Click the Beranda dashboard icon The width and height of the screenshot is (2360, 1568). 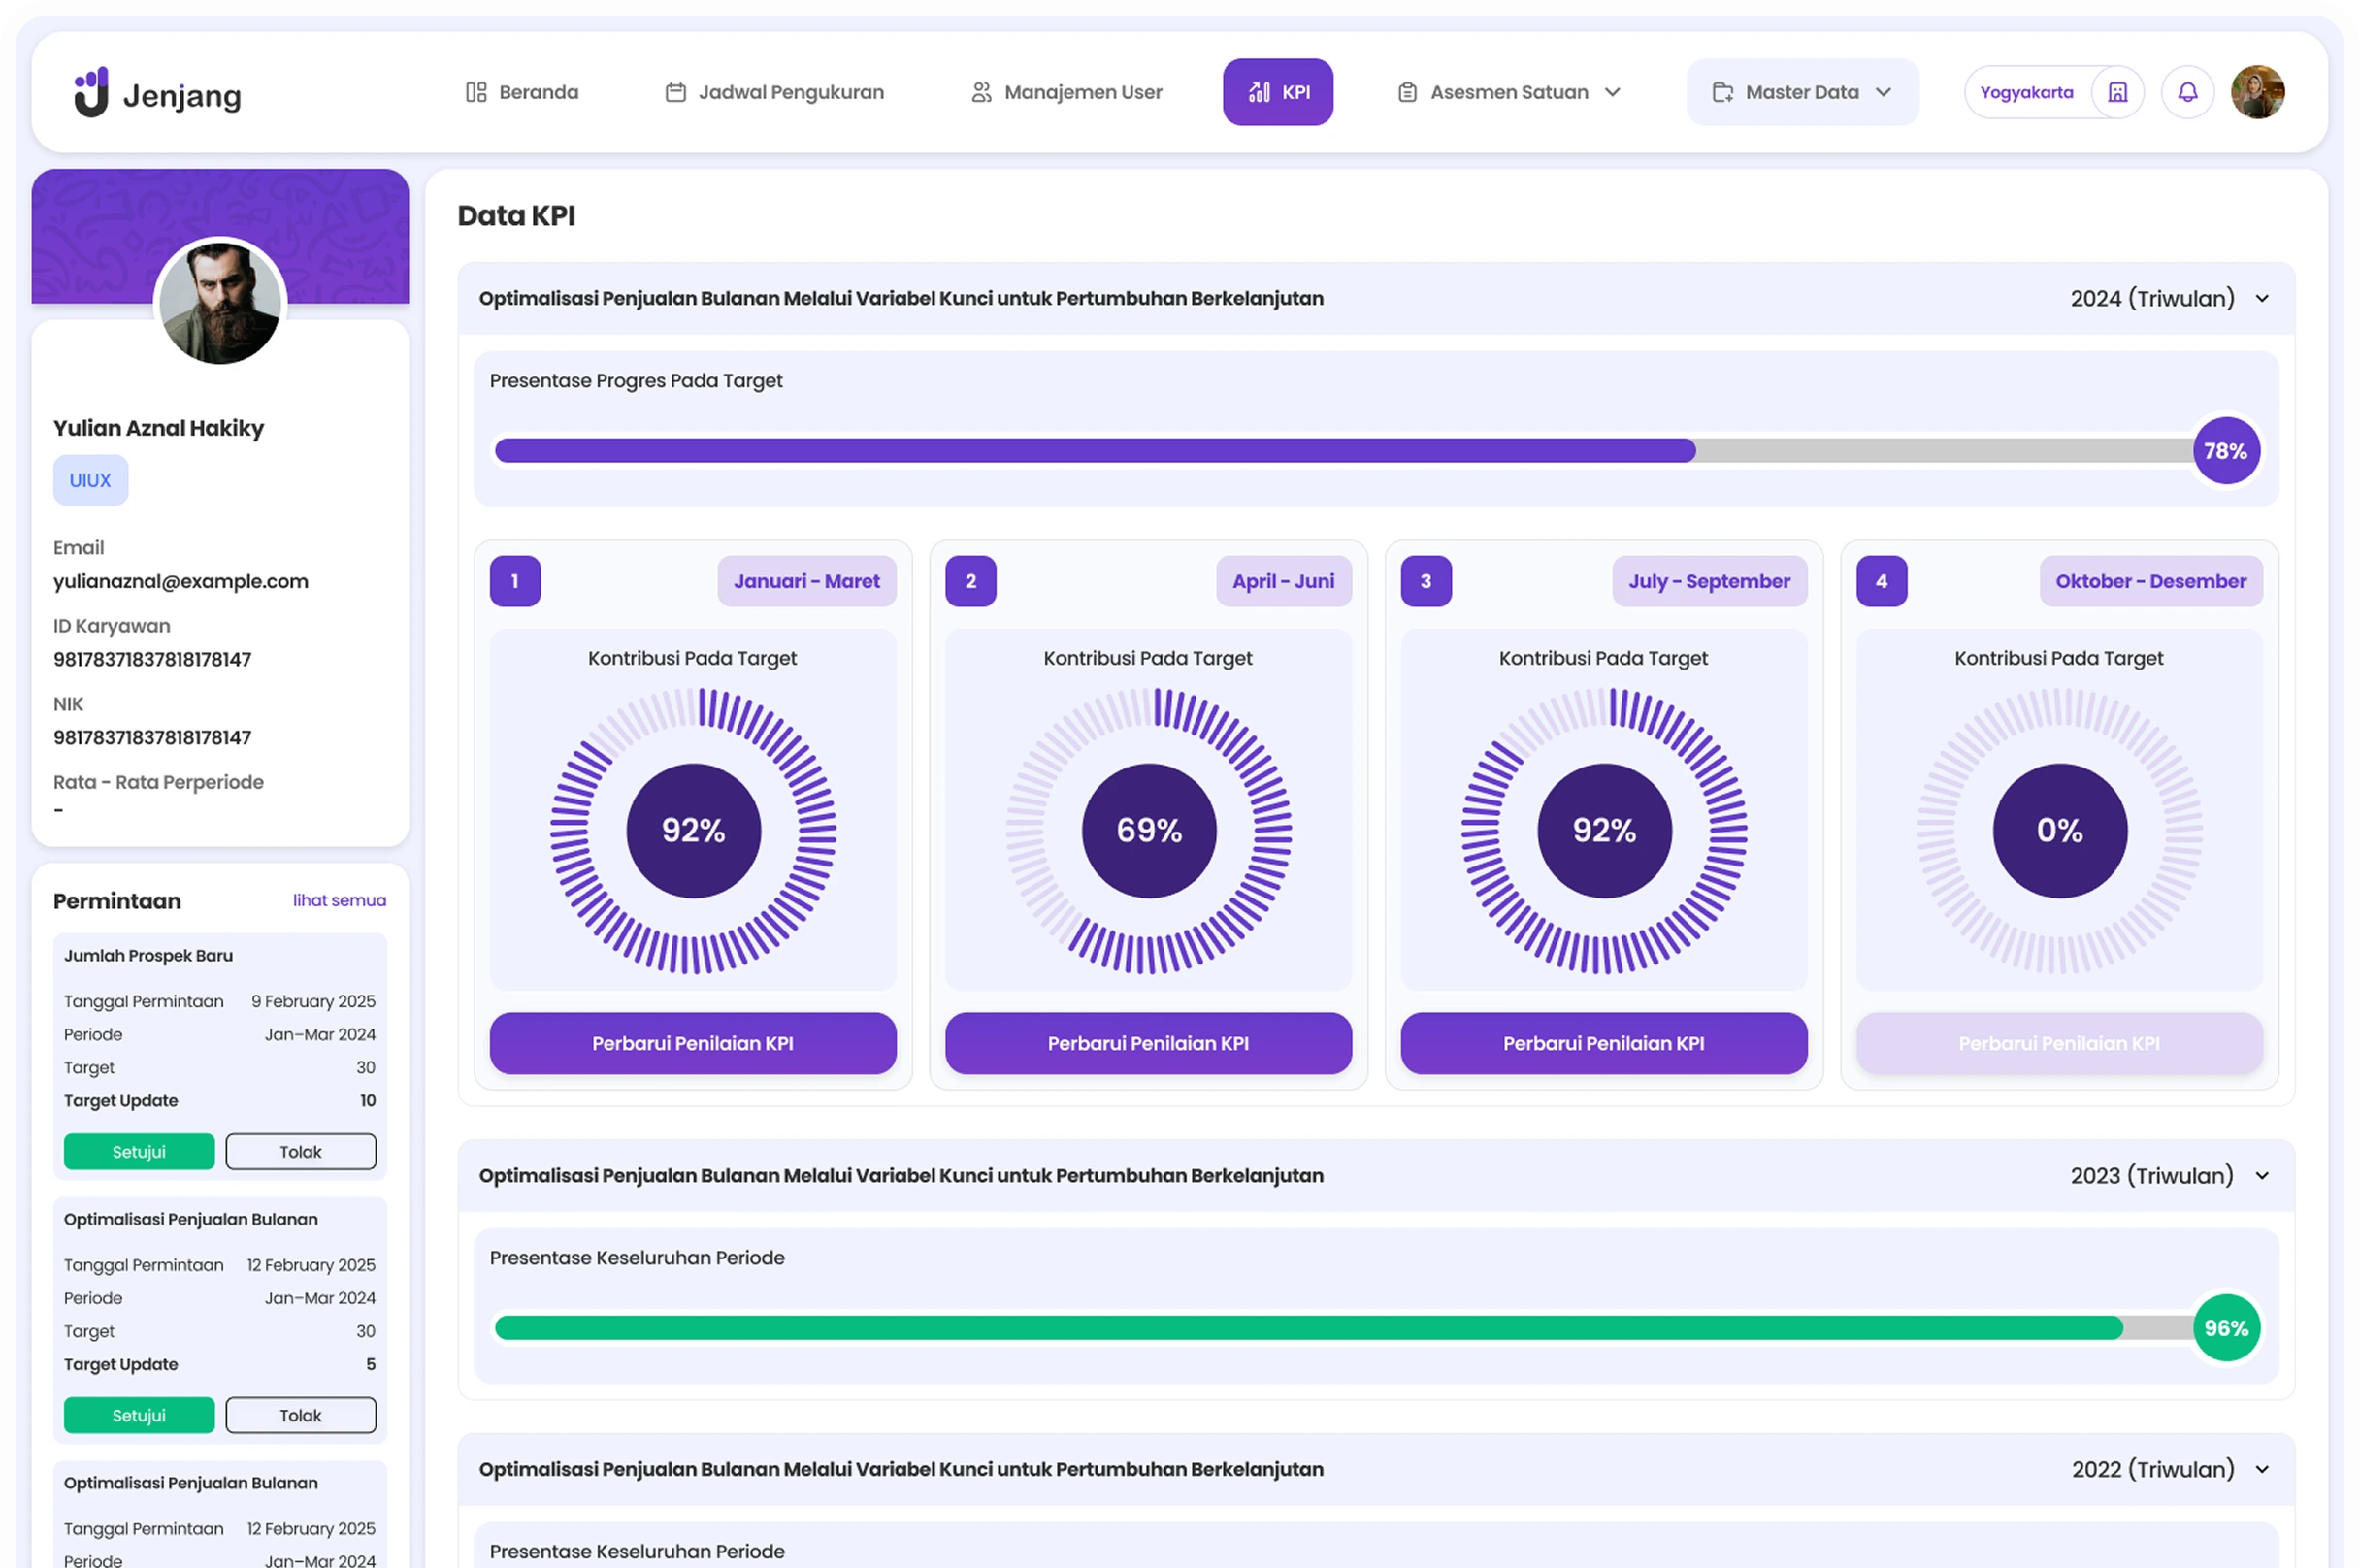point(476,92)
